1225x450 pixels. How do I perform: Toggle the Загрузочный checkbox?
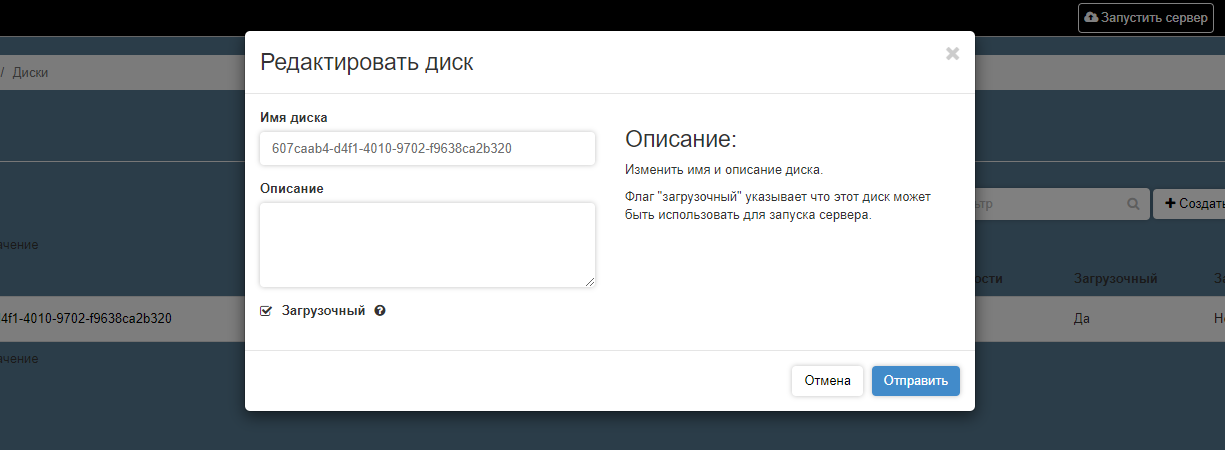pyautogui.click(x=266, y=311)
